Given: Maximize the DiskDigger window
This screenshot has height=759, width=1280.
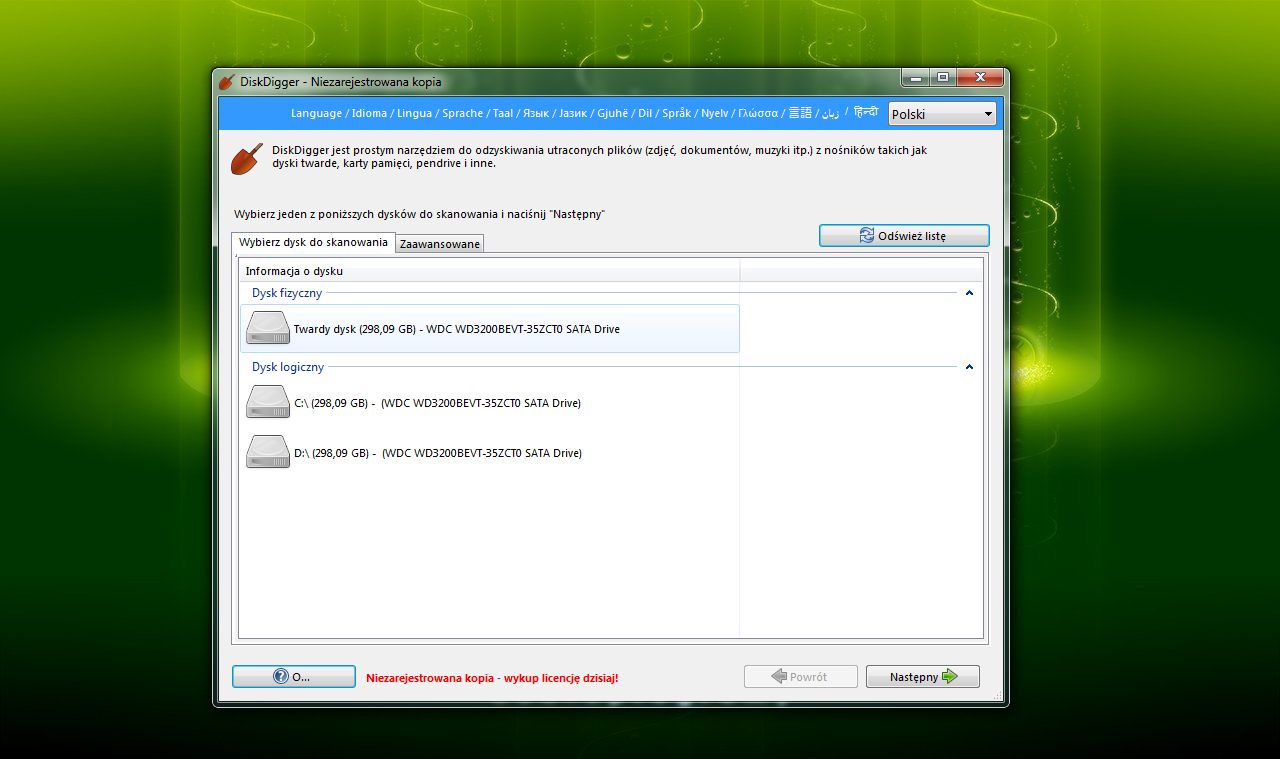Looking at the screenshot, I should (943, 77).
